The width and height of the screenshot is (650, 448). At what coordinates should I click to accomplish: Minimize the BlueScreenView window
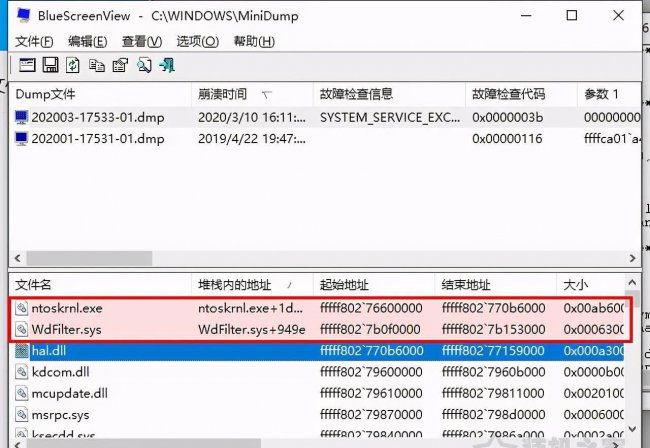[526, 16]
